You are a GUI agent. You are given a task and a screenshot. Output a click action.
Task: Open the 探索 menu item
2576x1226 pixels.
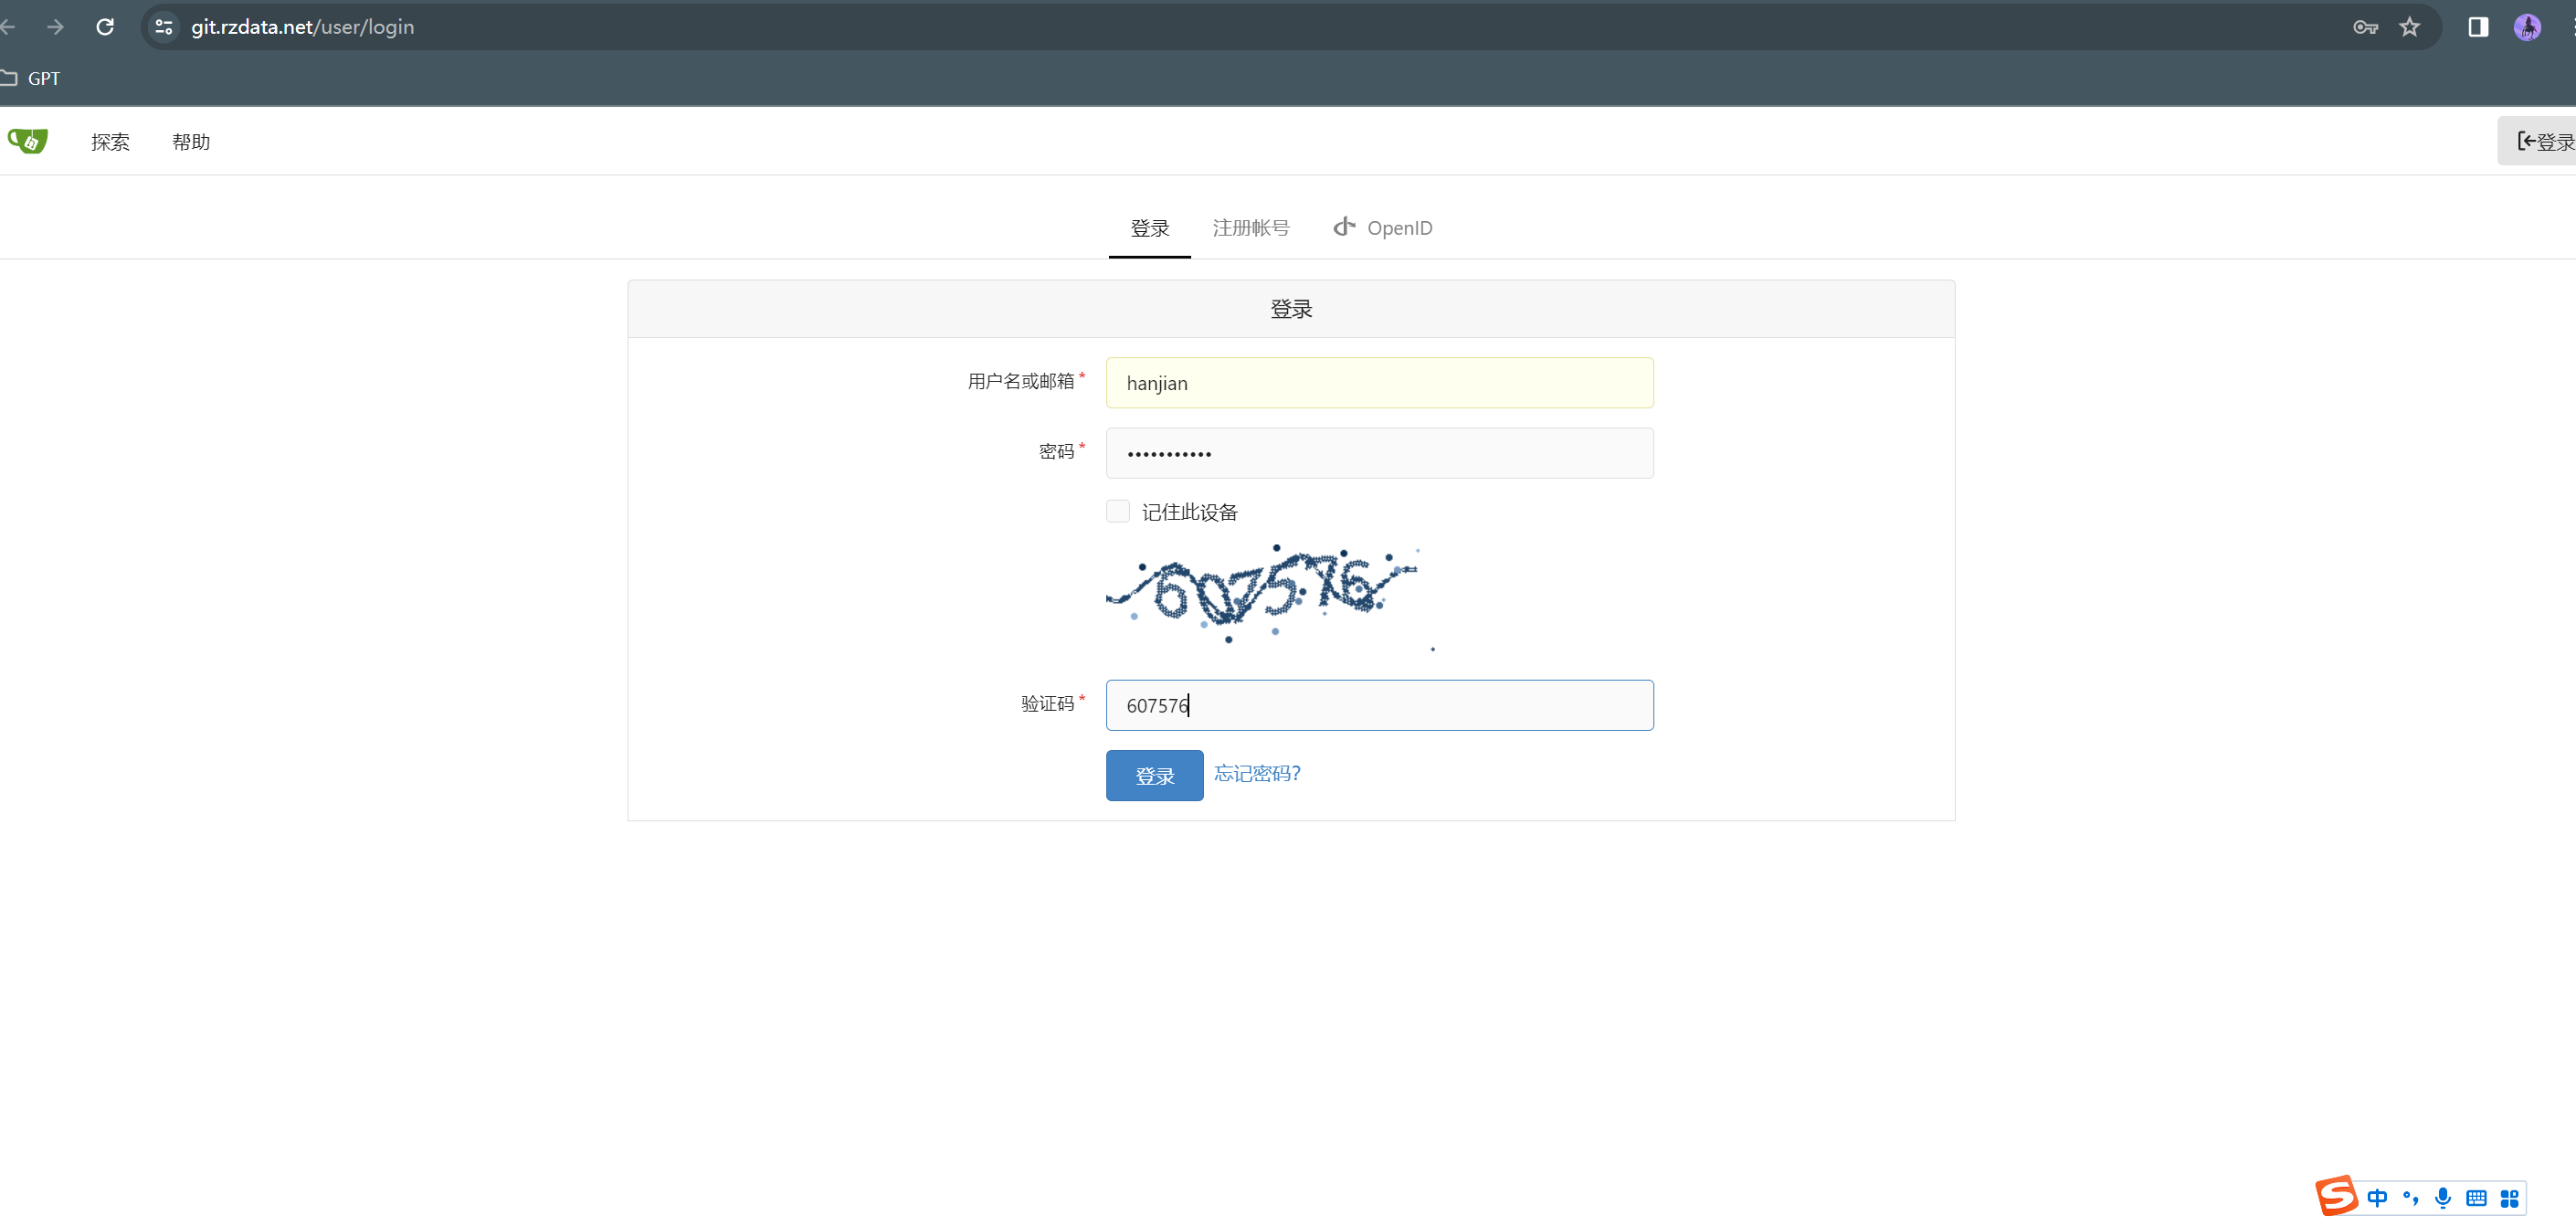coord(110,142)
